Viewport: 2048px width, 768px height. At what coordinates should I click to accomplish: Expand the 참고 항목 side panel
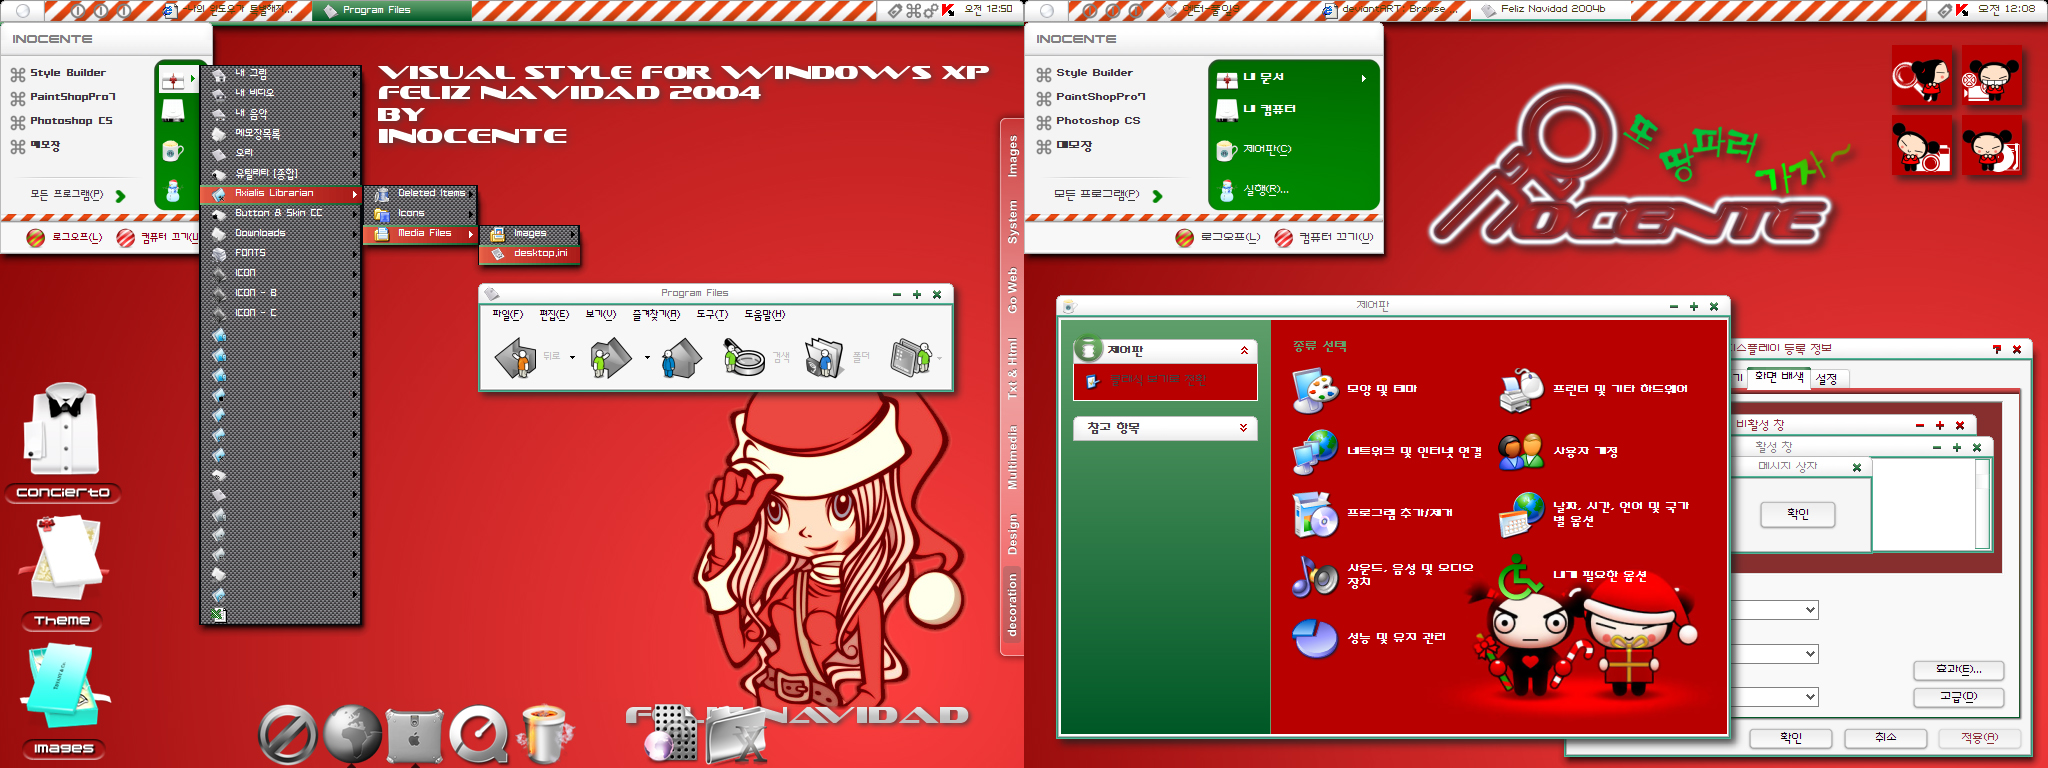pos(1244,428)
